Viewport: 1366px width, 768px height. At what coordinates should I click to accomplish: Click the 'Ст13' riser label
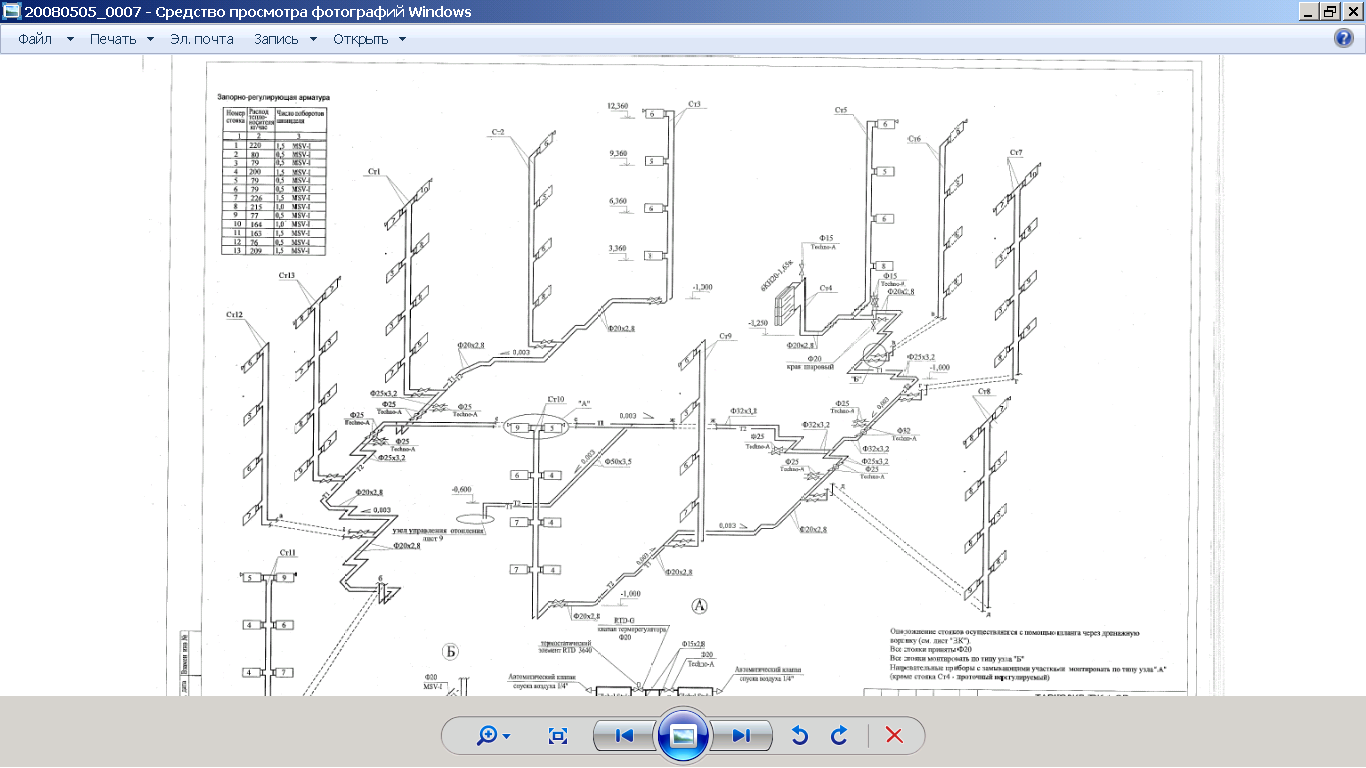(288, 275)
